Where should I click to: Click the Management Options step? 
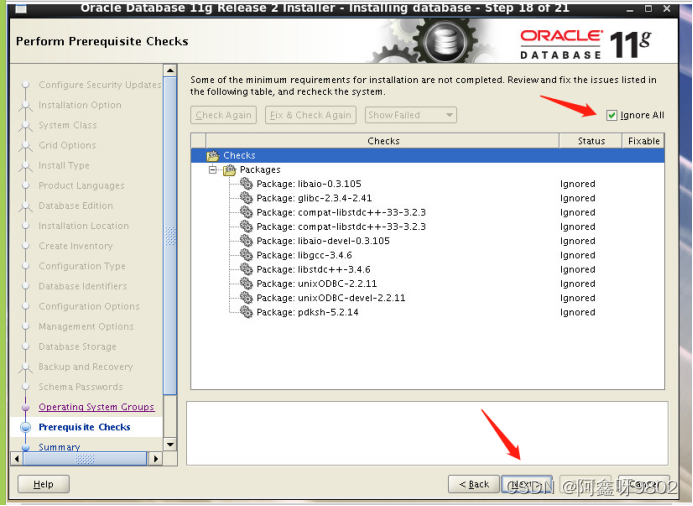[86, 327]
